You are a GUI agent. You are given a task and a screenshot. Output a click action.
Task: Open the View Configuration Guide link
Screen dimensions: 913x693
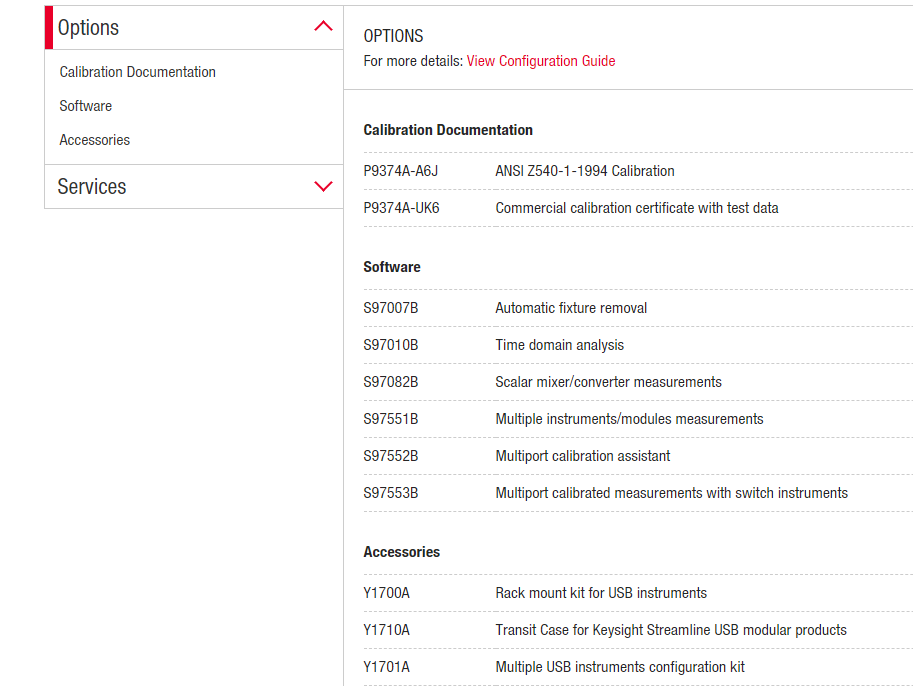540,61
